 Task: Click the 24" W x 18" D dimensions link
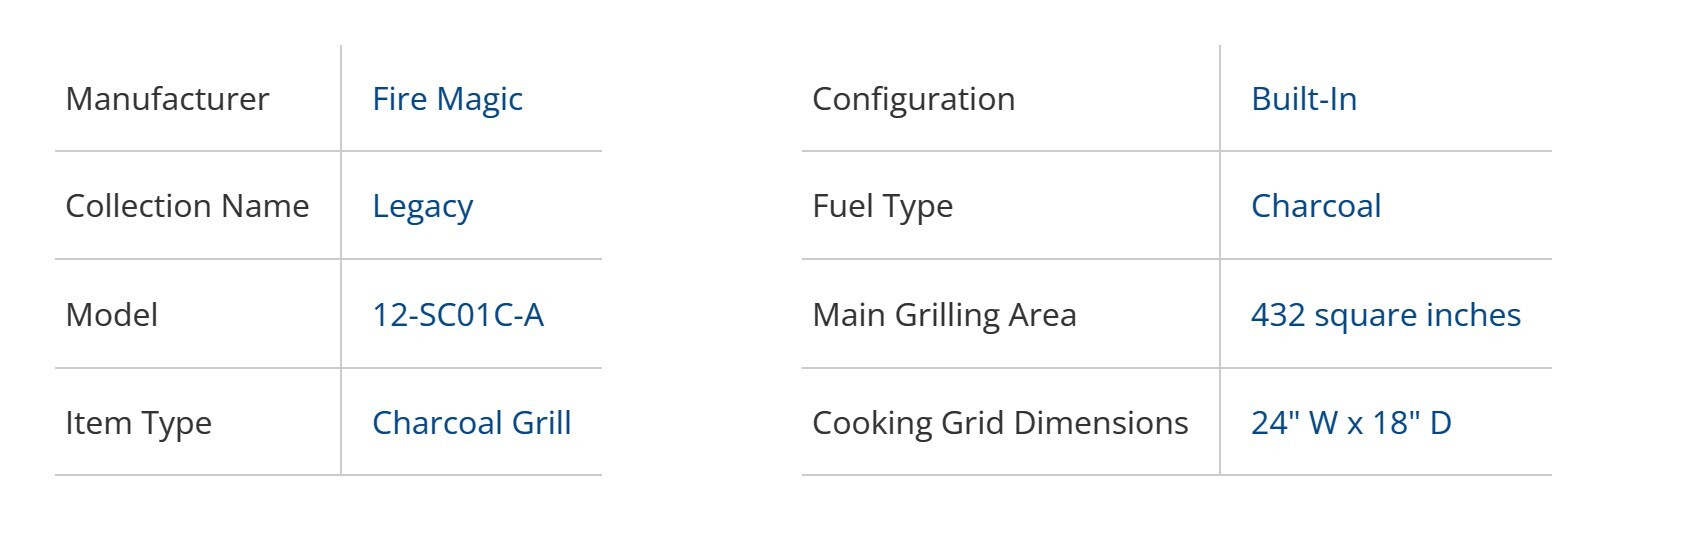click(x=1350, y=423)
